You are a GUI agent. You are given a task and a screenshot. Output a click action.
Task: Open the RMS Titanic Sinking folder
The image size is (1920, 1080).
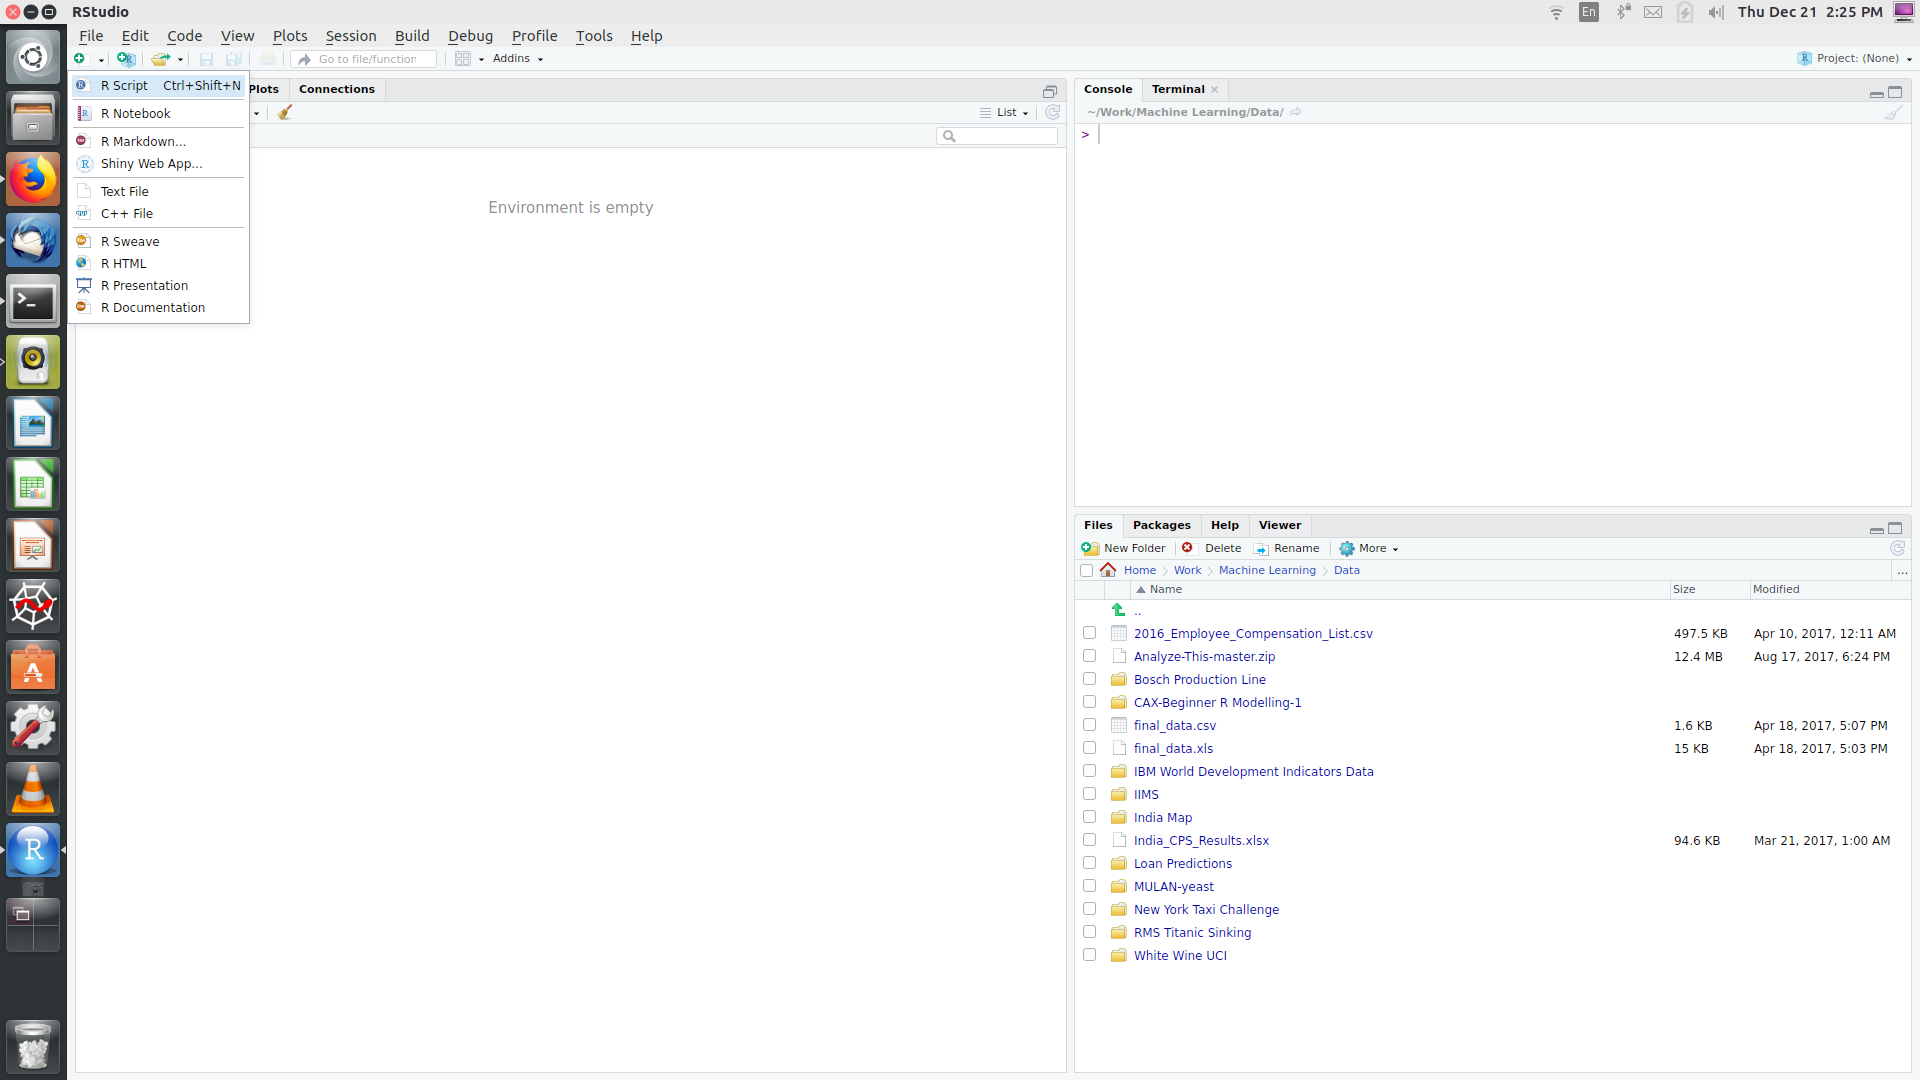[1192, 932]
